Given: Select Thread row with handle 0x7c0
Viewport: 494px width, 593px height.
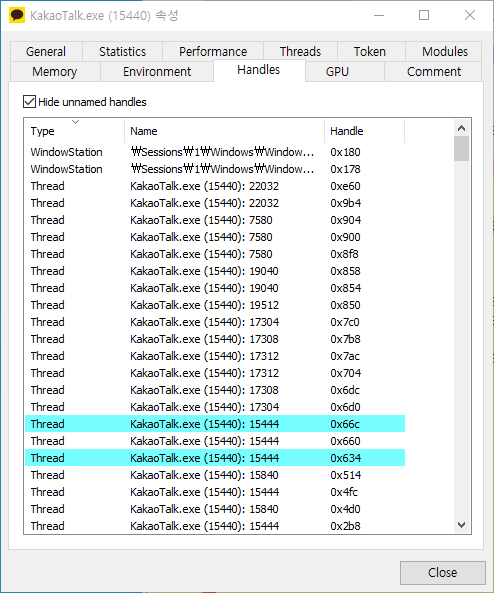Looking at the screenshot, I should click(215, 322).
